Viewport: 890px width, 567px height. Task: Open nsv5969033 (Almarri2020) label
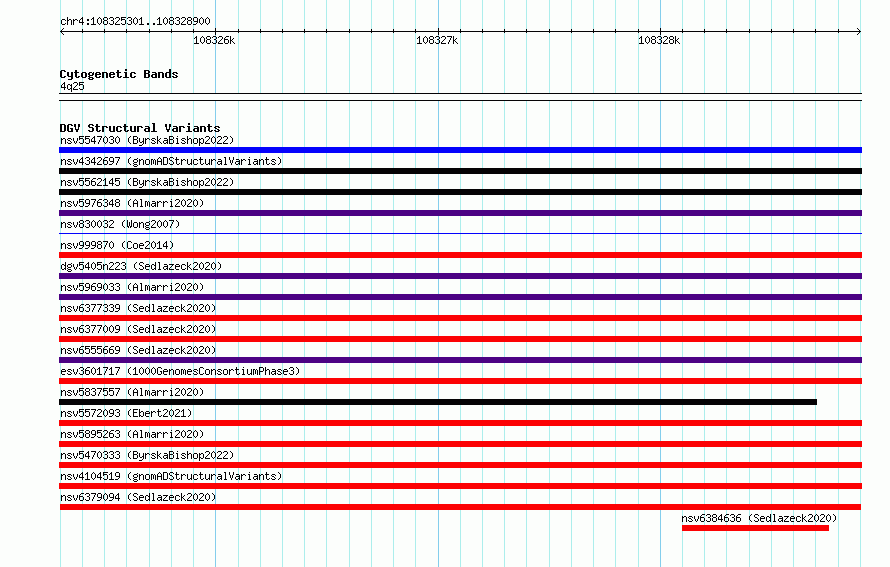[x=132, y=287]
